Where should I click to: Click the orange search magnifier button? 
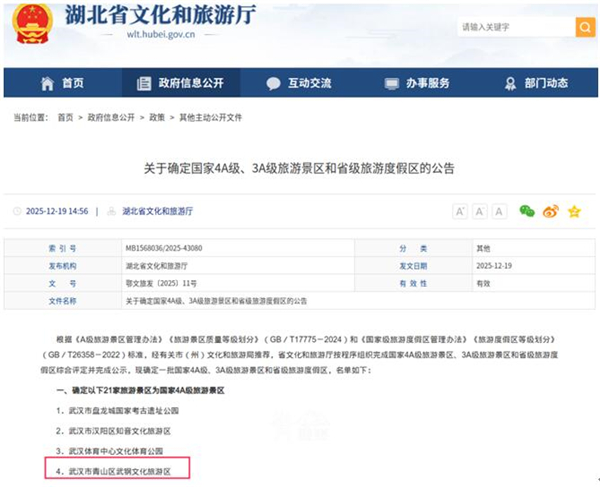585,27
